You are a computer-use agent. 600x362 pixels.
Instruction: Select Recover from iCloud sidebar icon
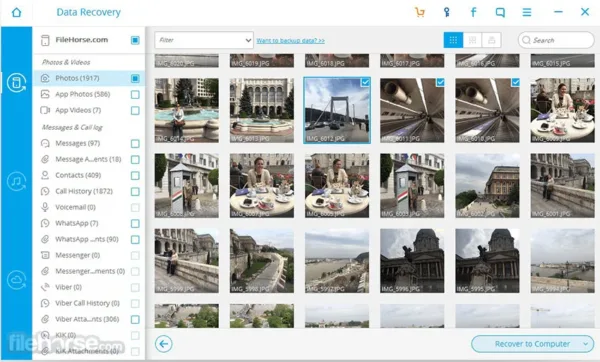[16, 280]
